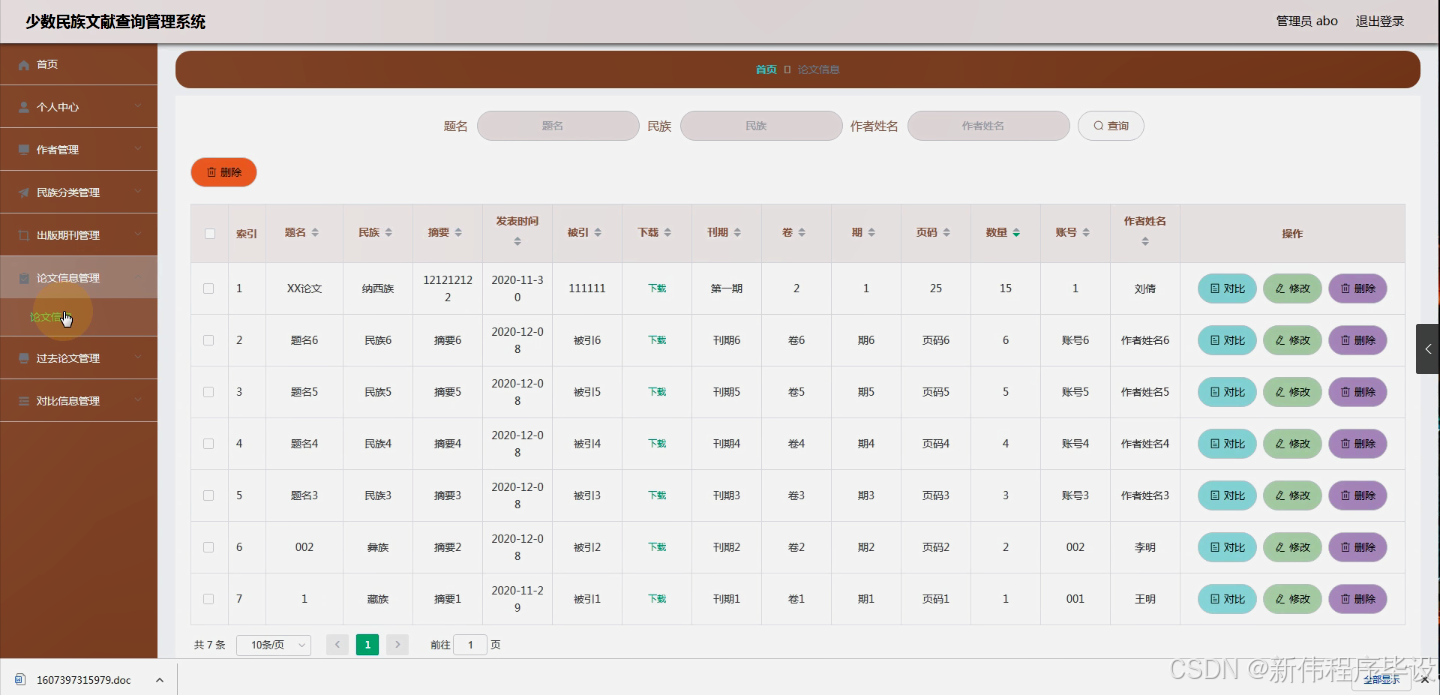Viewport: 1440px width, 695px height.
Task: Click 删除 button for 题名4 row
Action: point(1357,443)
